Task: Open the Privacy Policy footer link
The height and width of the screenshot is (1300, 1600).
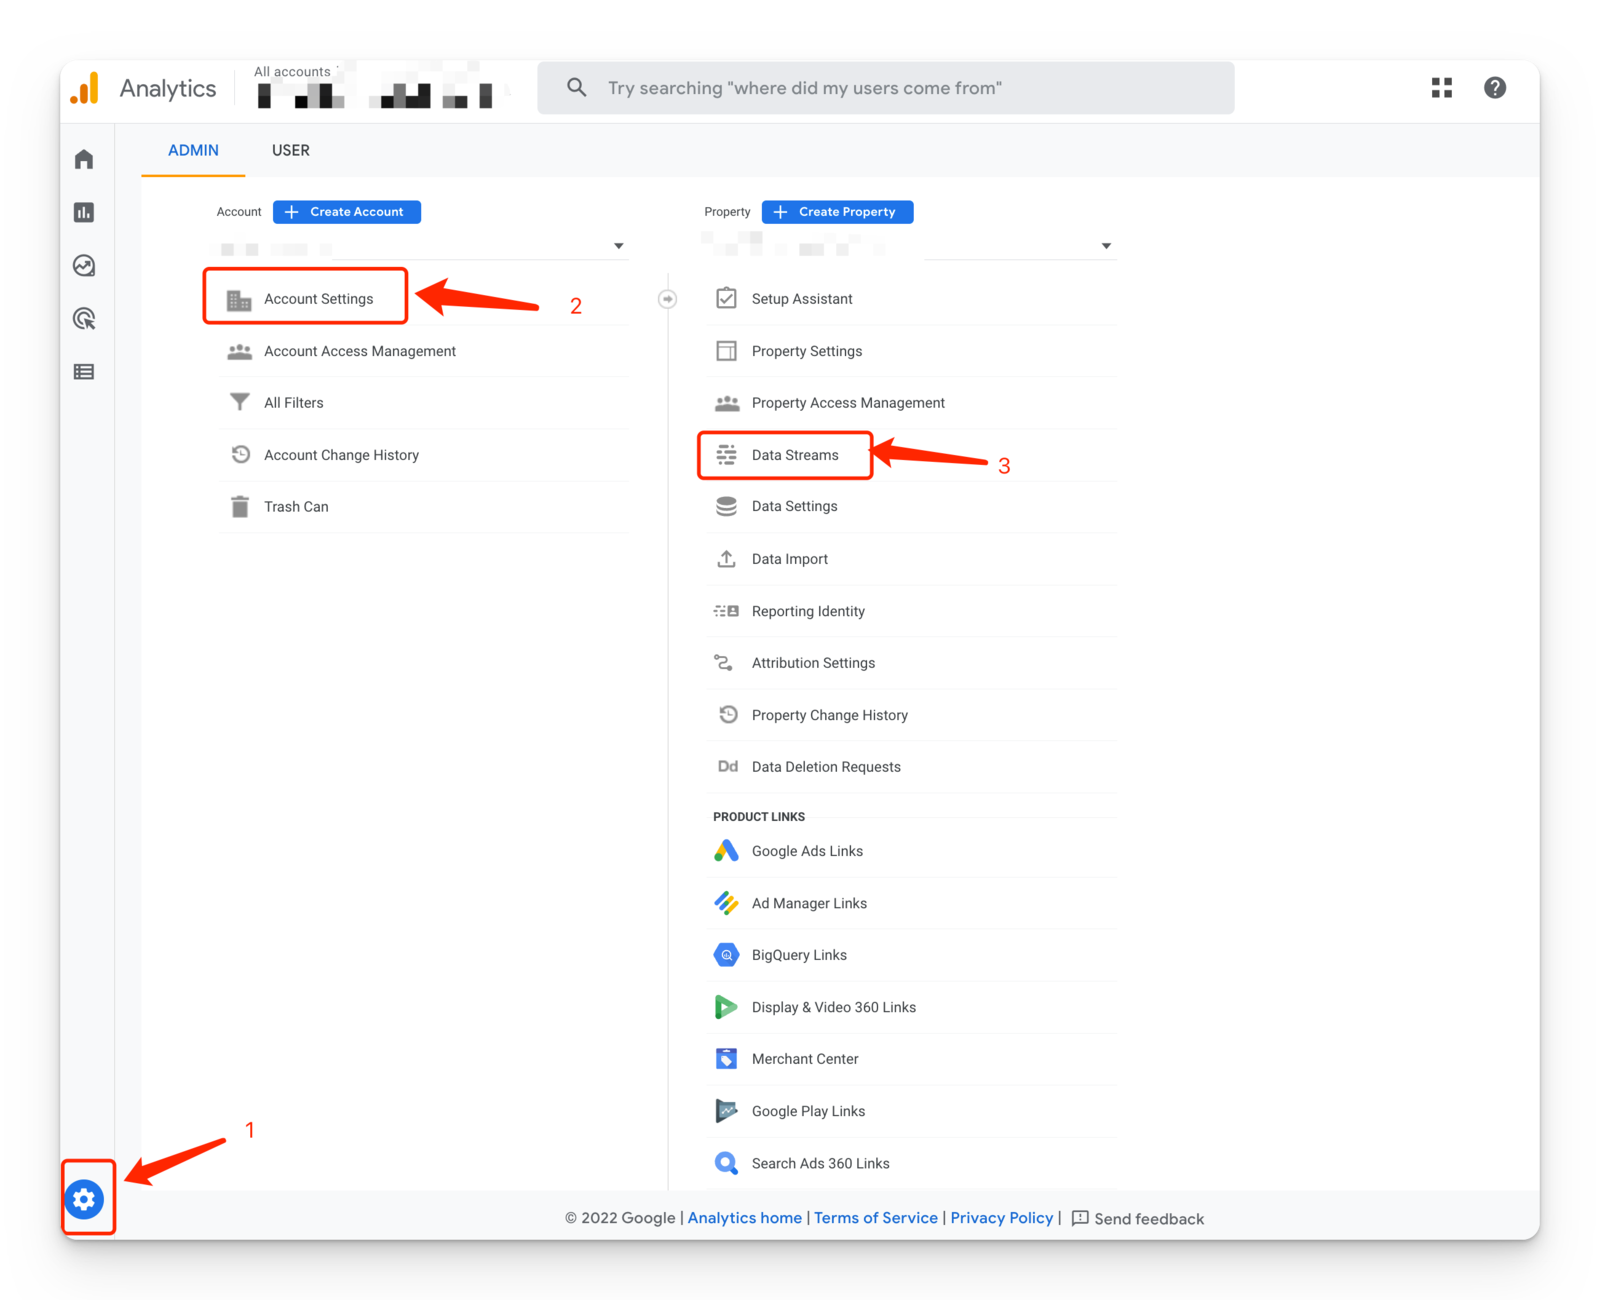Action: click(1001, 1218)
